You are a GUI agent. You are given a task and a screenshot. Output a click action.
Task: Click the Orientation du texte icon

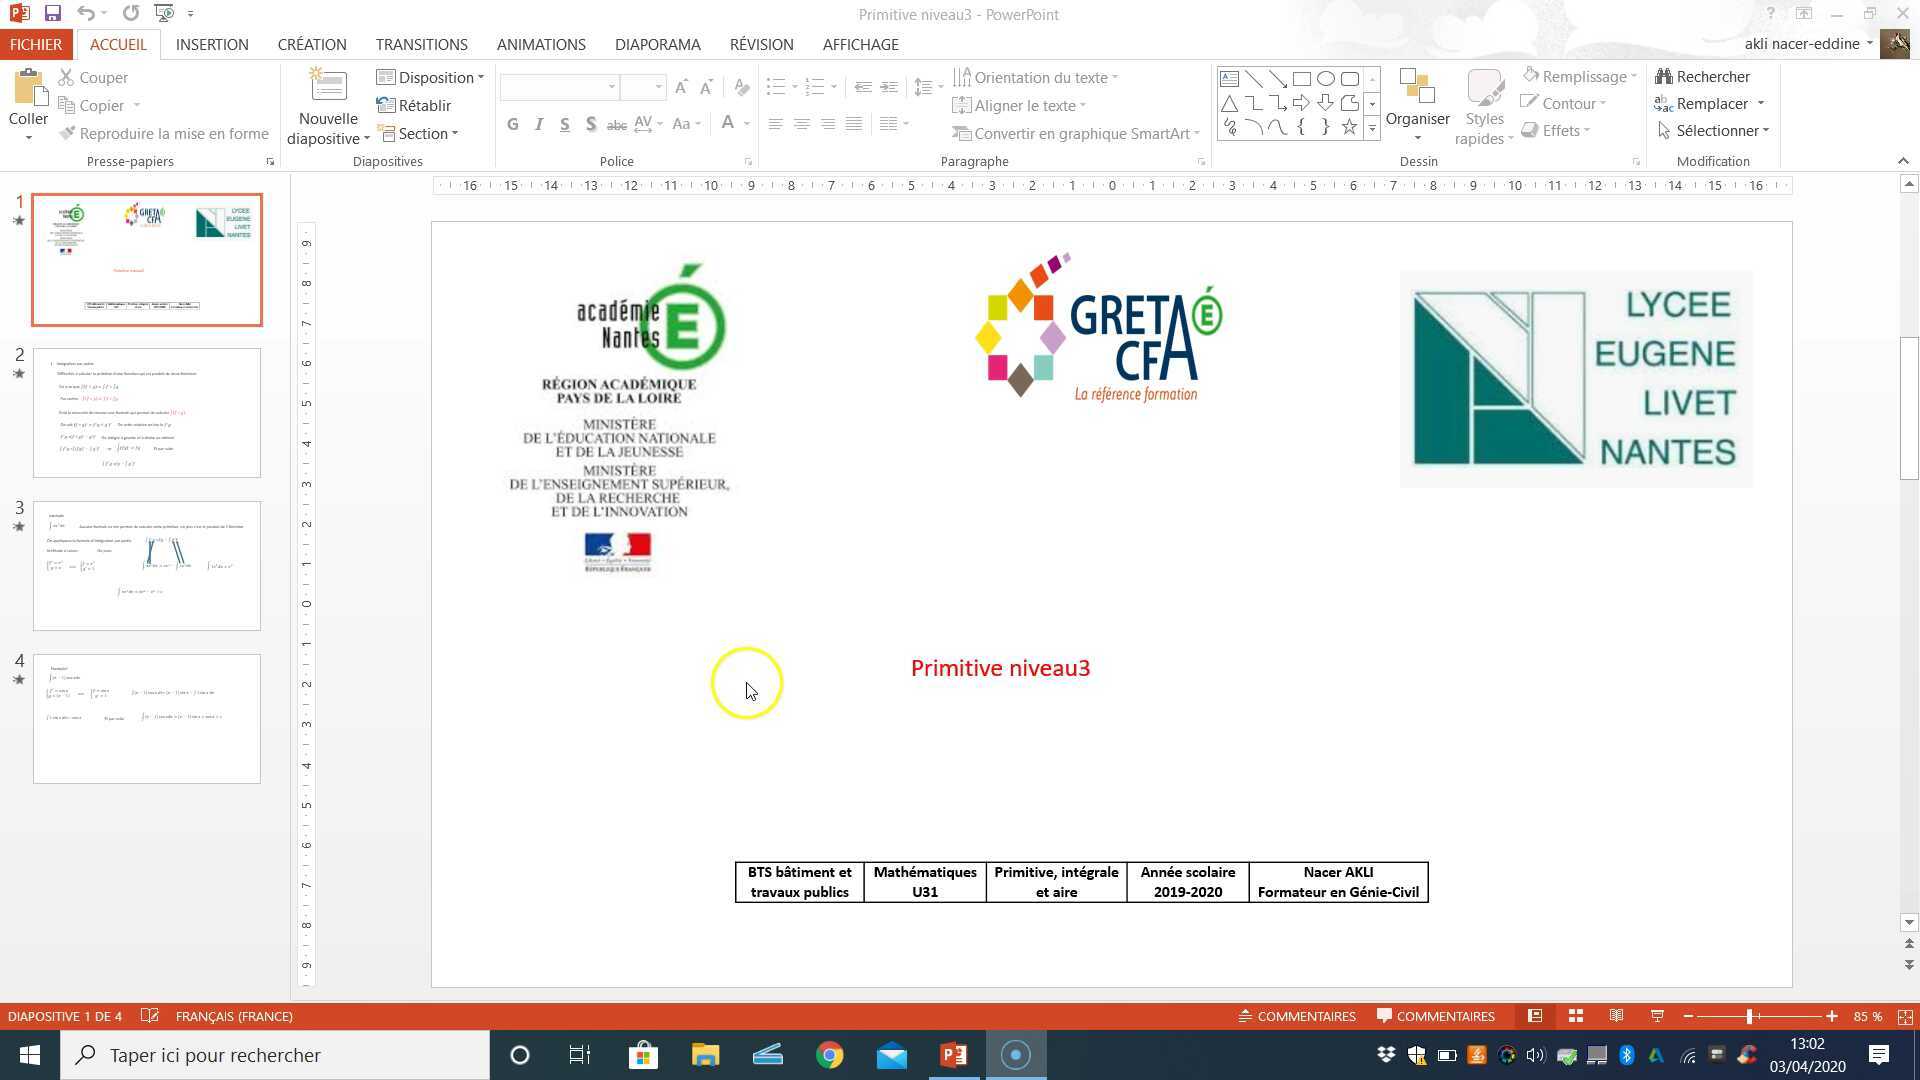(963, 77)
